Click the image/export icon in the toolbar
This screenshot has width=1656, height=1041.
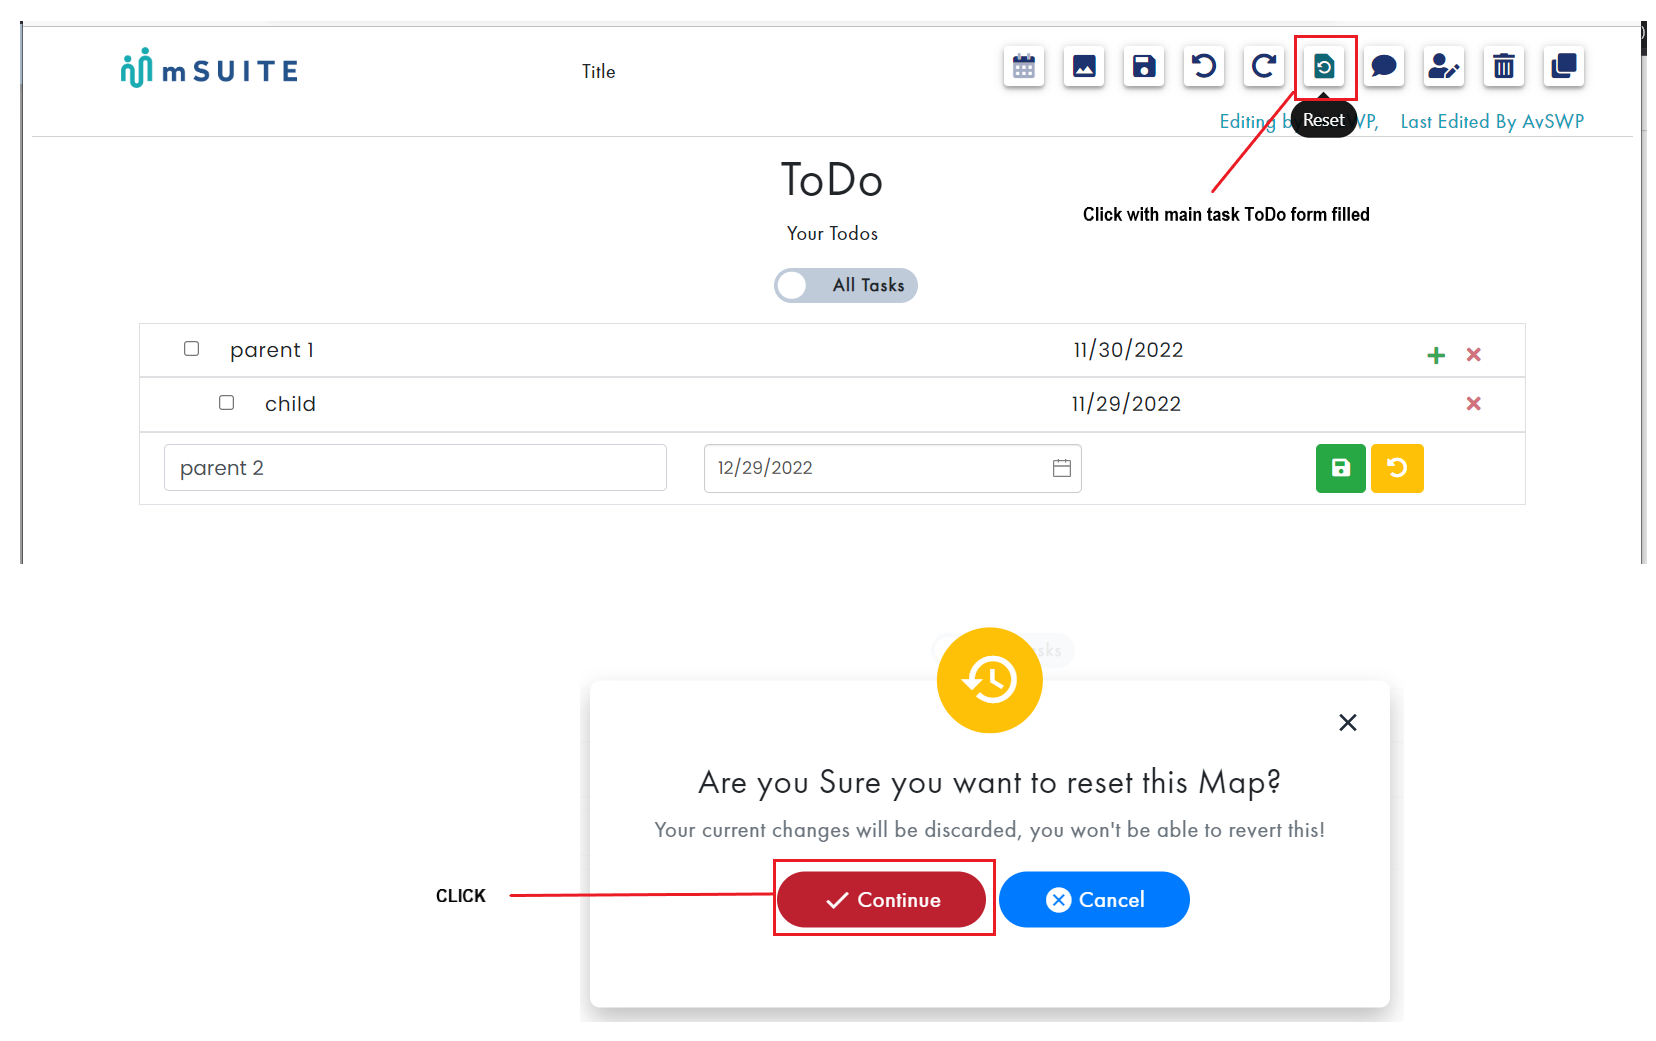1083,66
